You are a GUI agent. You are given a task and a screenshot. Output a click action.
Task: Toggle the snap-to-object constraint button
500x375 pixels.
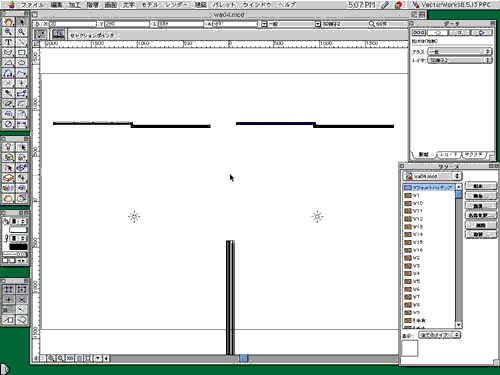22,289
